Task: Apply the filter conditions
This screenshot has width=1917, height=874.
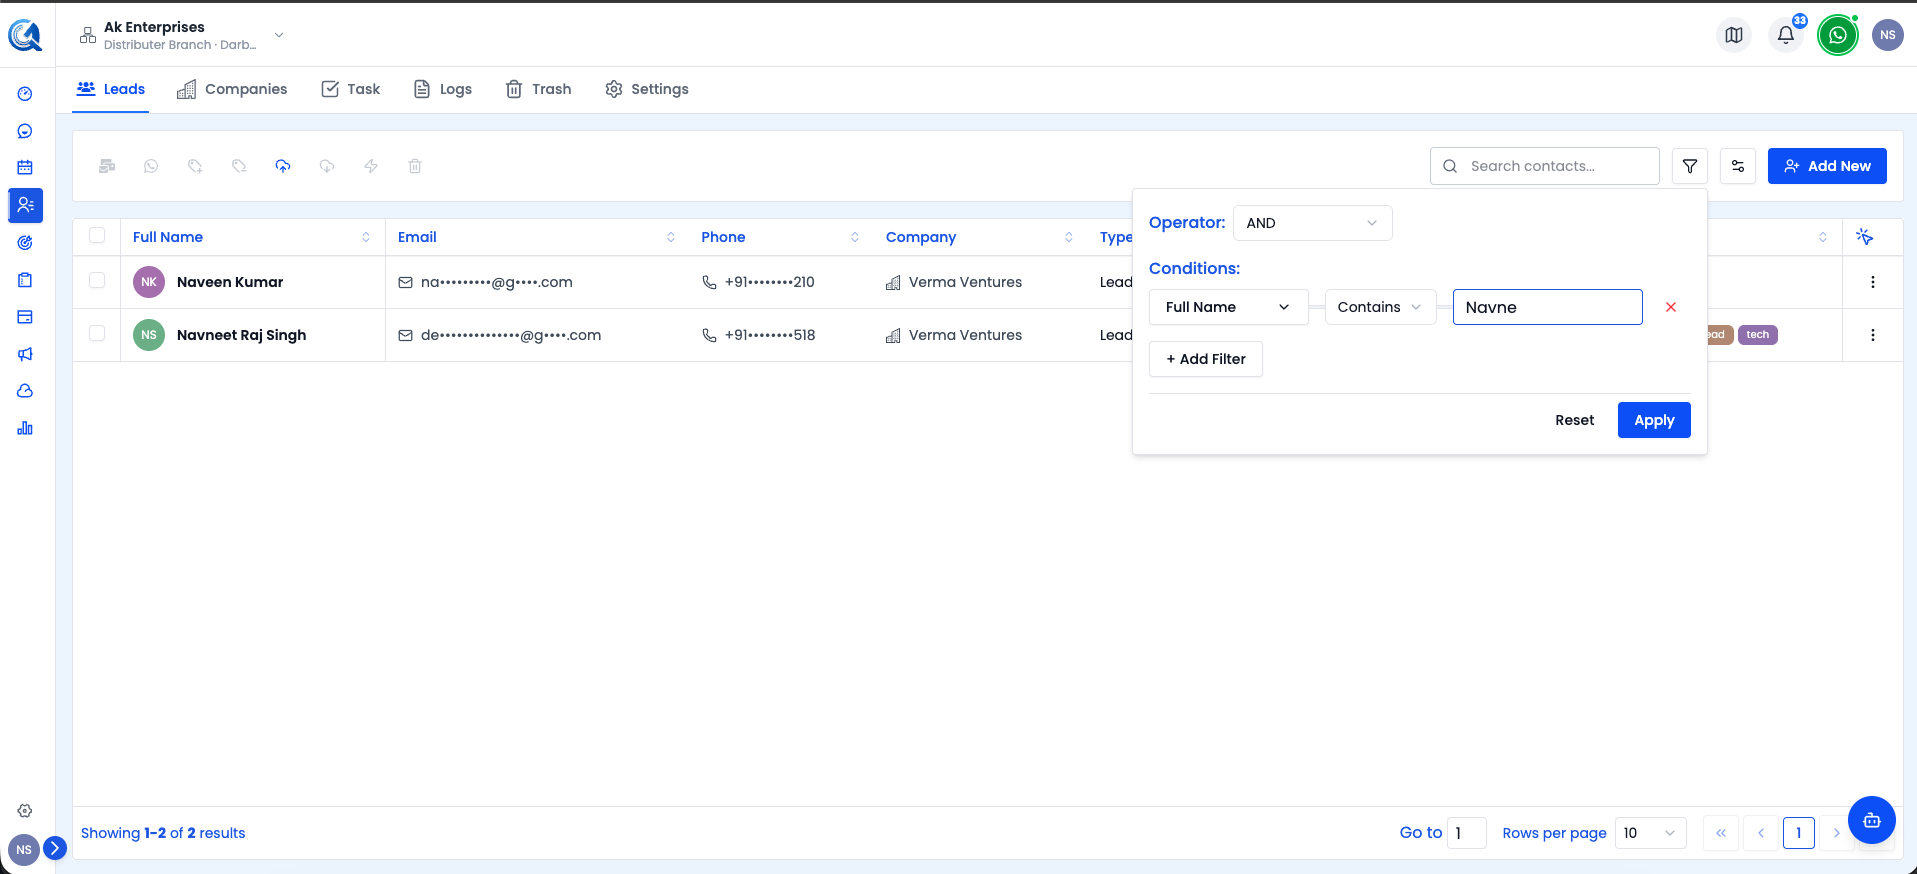Action: coord(1654,420)
